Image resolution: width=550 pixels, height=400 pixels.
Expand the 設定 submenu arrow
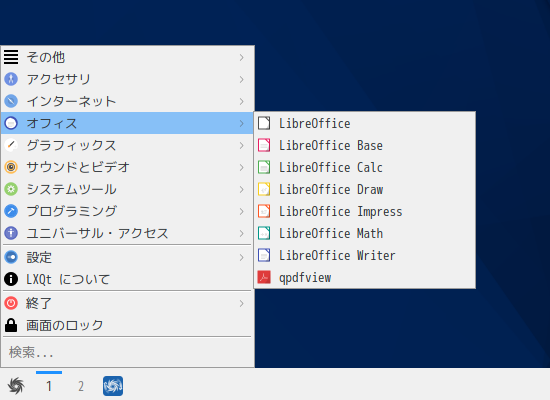(x=241, y=257)
